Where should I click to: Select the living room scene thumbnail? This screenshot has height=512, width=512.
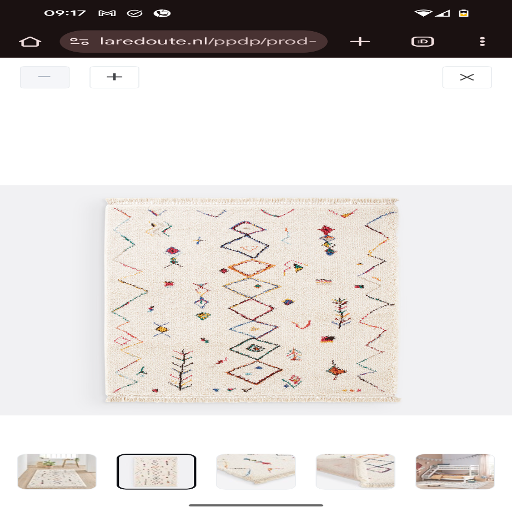click(x=57, y=471)
